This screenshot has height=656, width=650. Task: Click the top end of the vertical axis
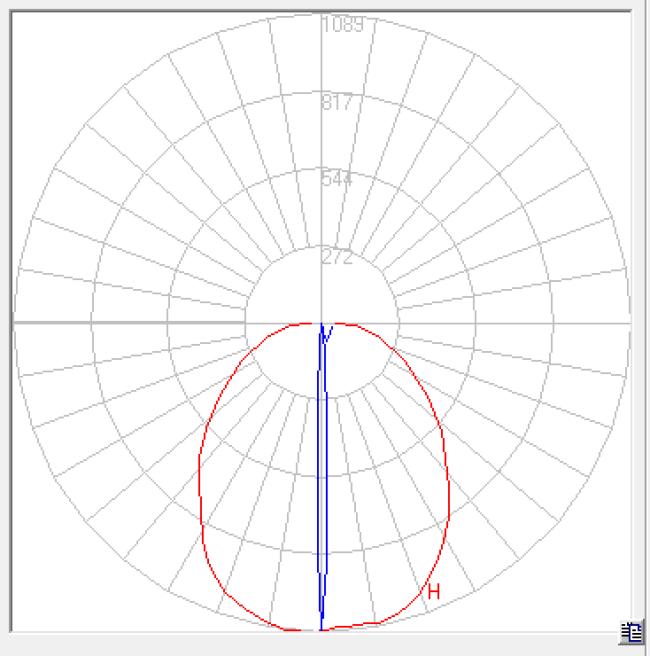tap(321, 16)
